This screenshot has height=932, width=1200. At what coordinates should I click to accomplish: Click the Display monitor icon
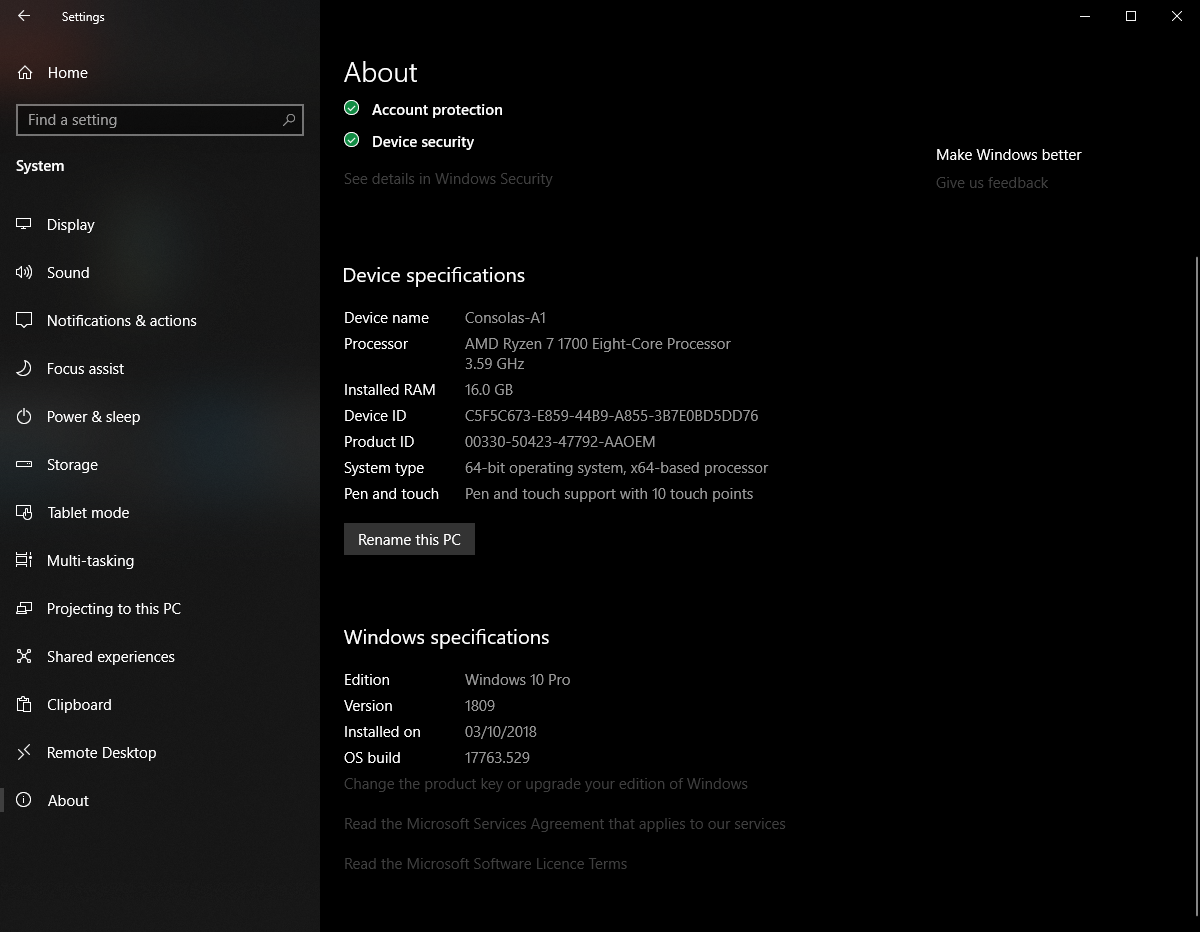25,225
